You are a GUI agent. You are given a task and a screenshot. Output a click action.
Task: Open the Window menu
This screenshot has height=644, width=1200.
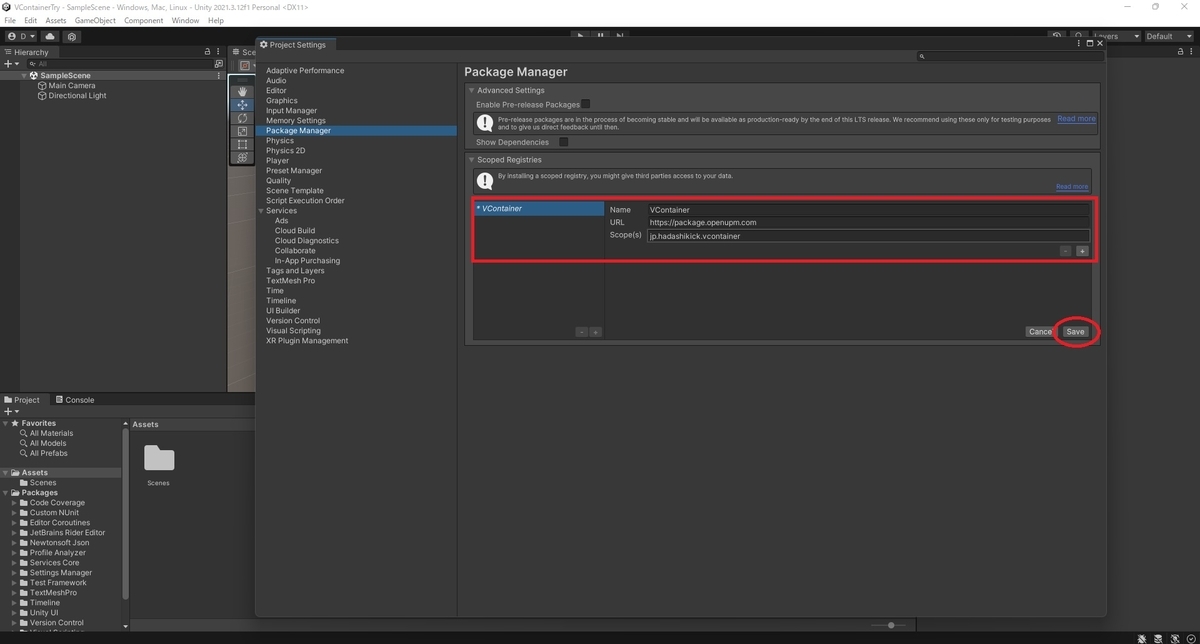point(185,20)
